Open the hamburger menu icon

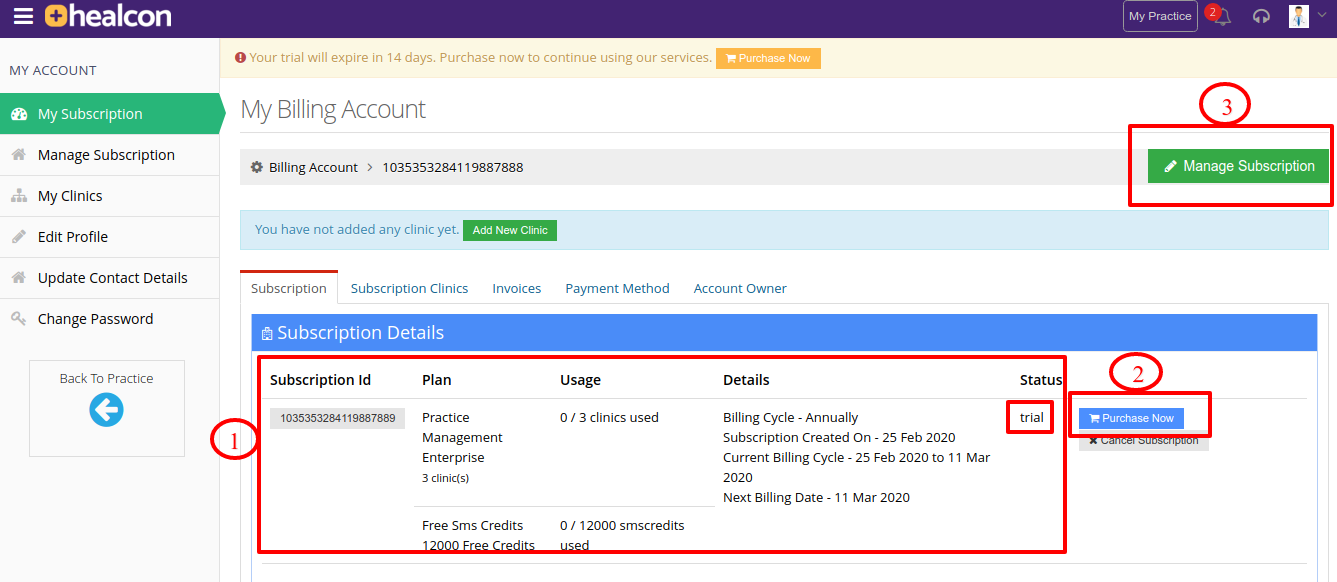click(23, 16)
